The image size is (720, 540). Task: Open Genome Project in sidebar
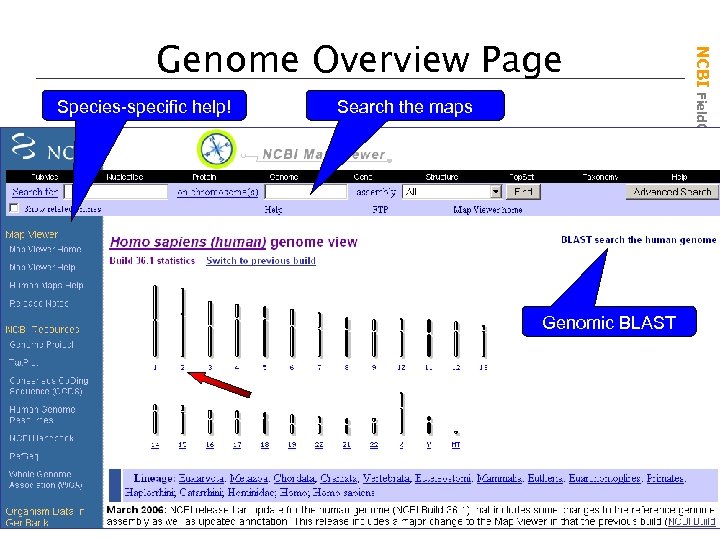tap(41, 344)
